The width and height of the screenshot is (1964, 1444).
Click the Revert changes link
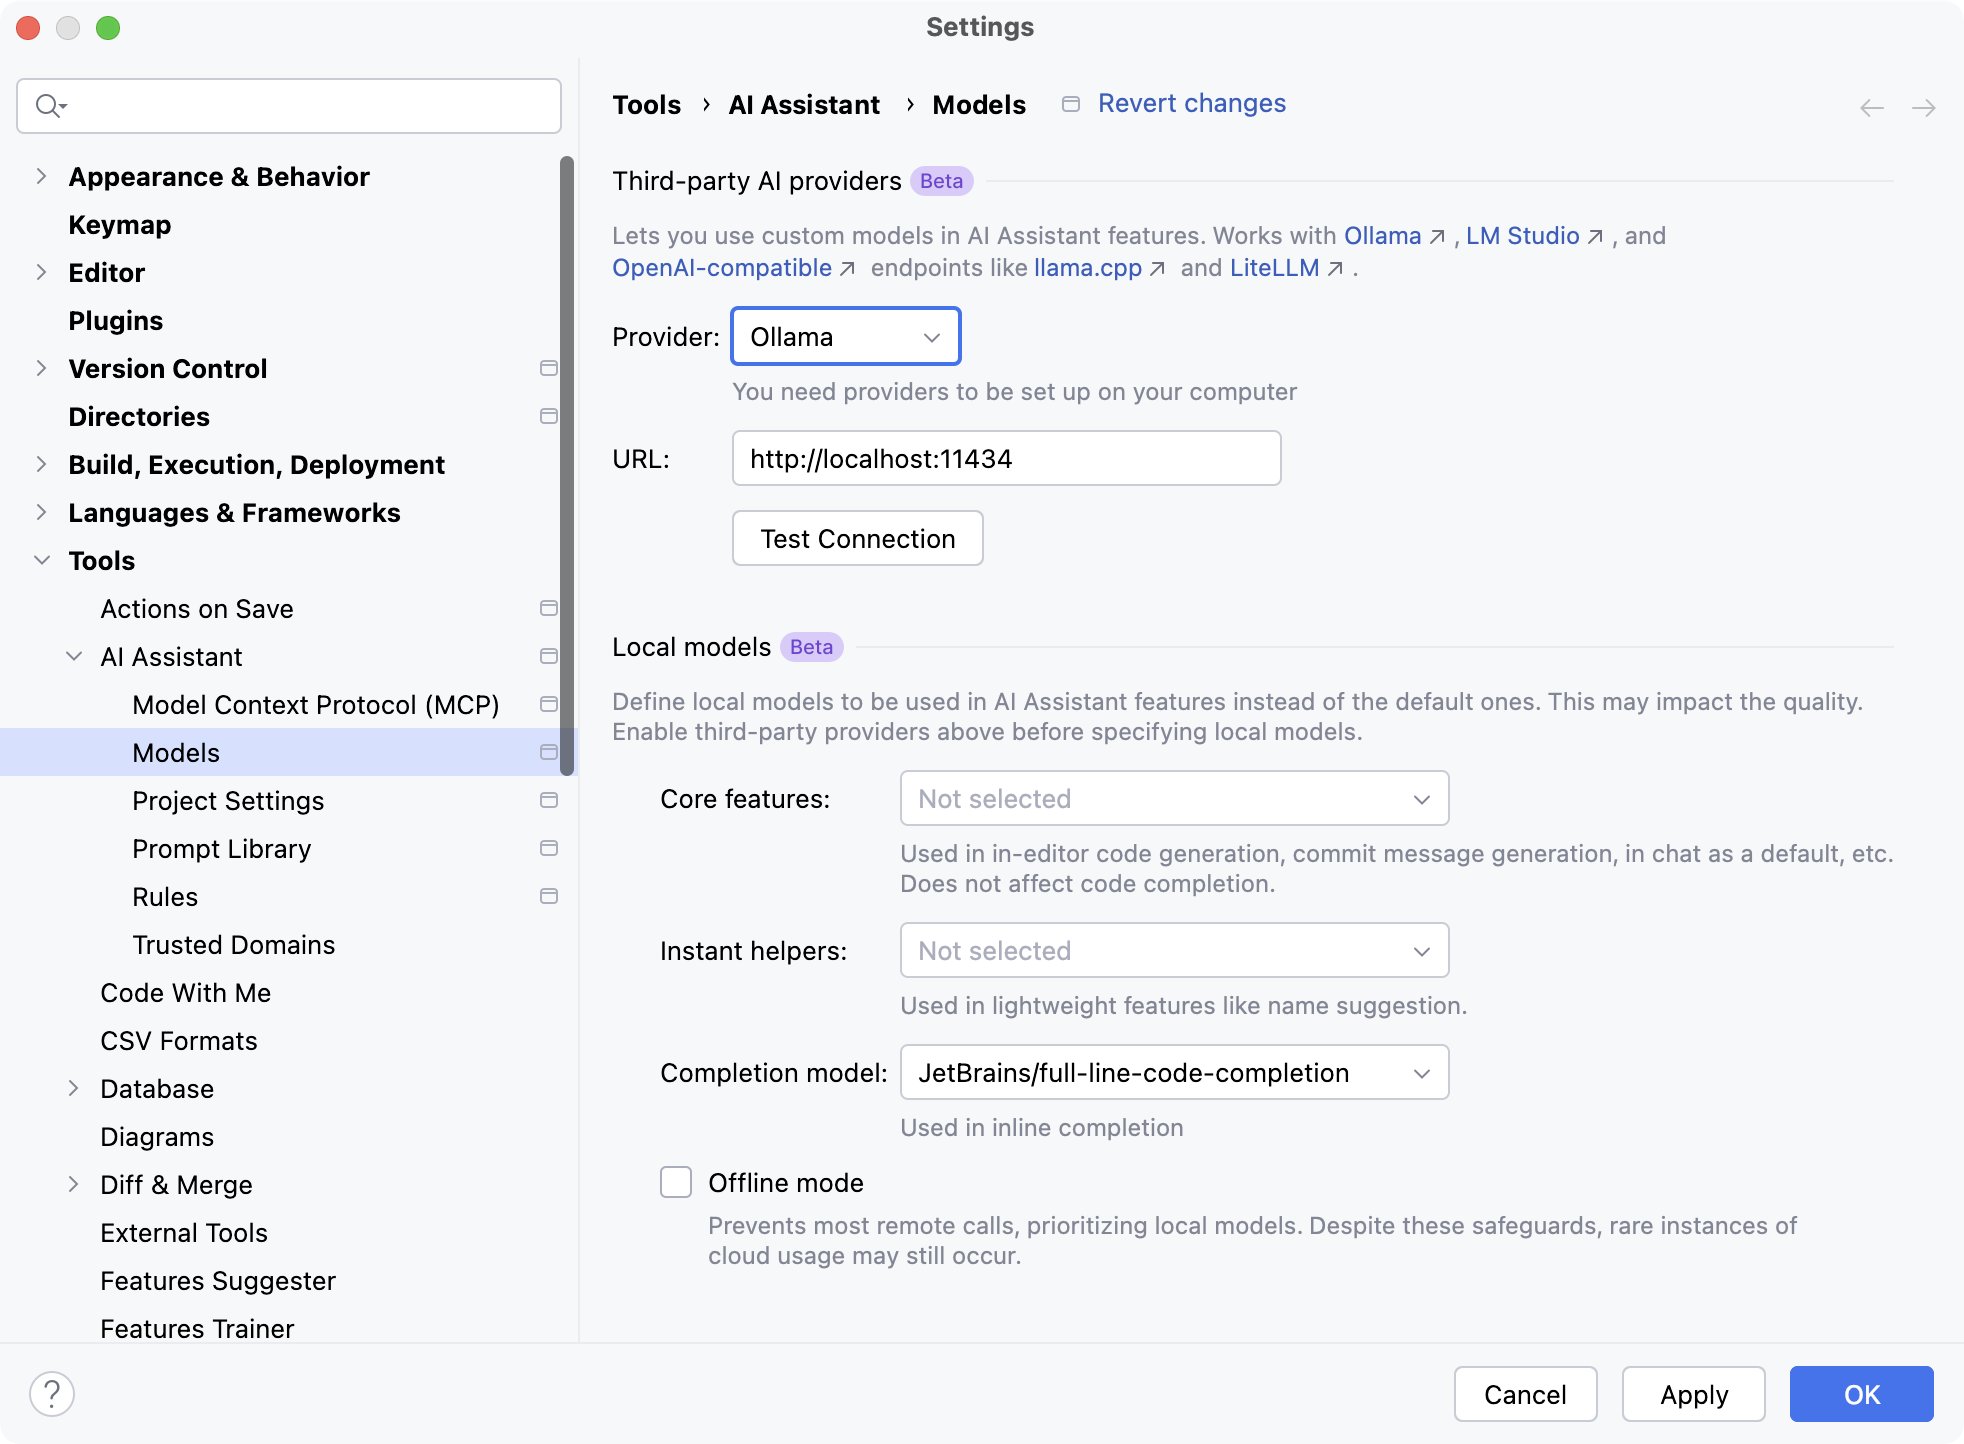[x=1191, y=103]
